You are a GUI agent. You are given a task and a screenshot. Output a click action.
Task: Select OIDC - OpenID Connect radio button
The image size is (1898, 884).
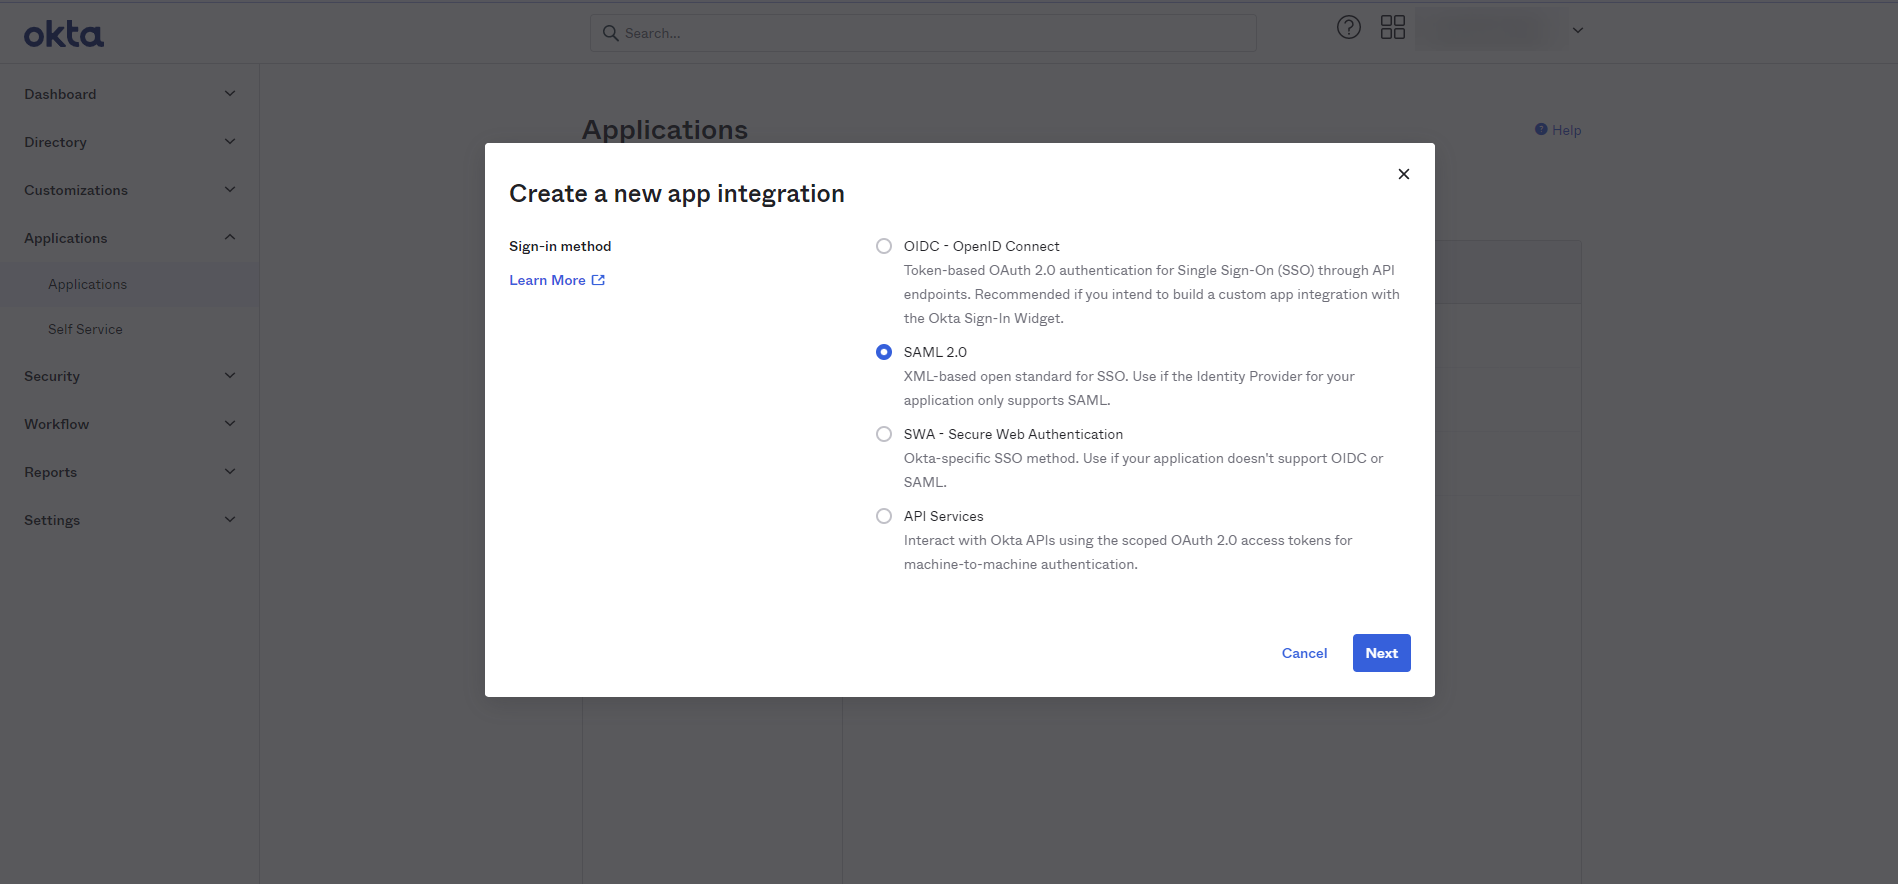coord(884,246)
